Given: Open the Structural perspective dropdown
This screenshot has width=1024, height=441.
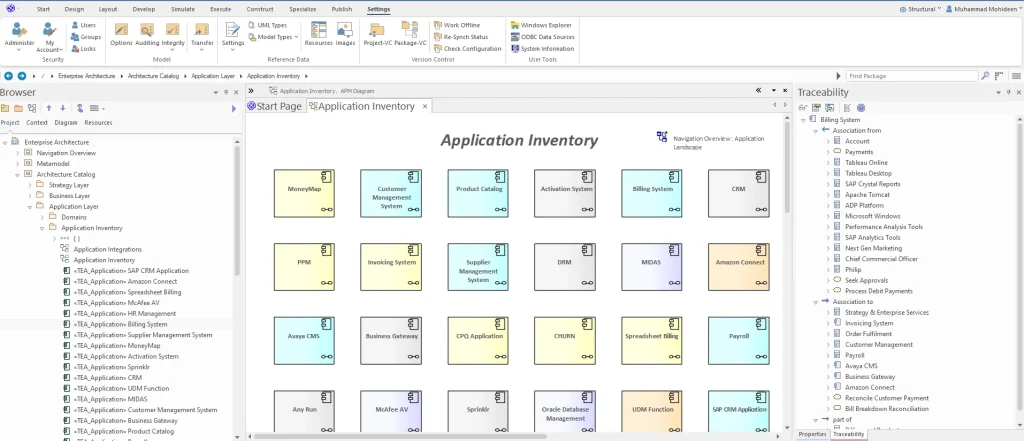Looking at the screenshot, I should [921, 9].
